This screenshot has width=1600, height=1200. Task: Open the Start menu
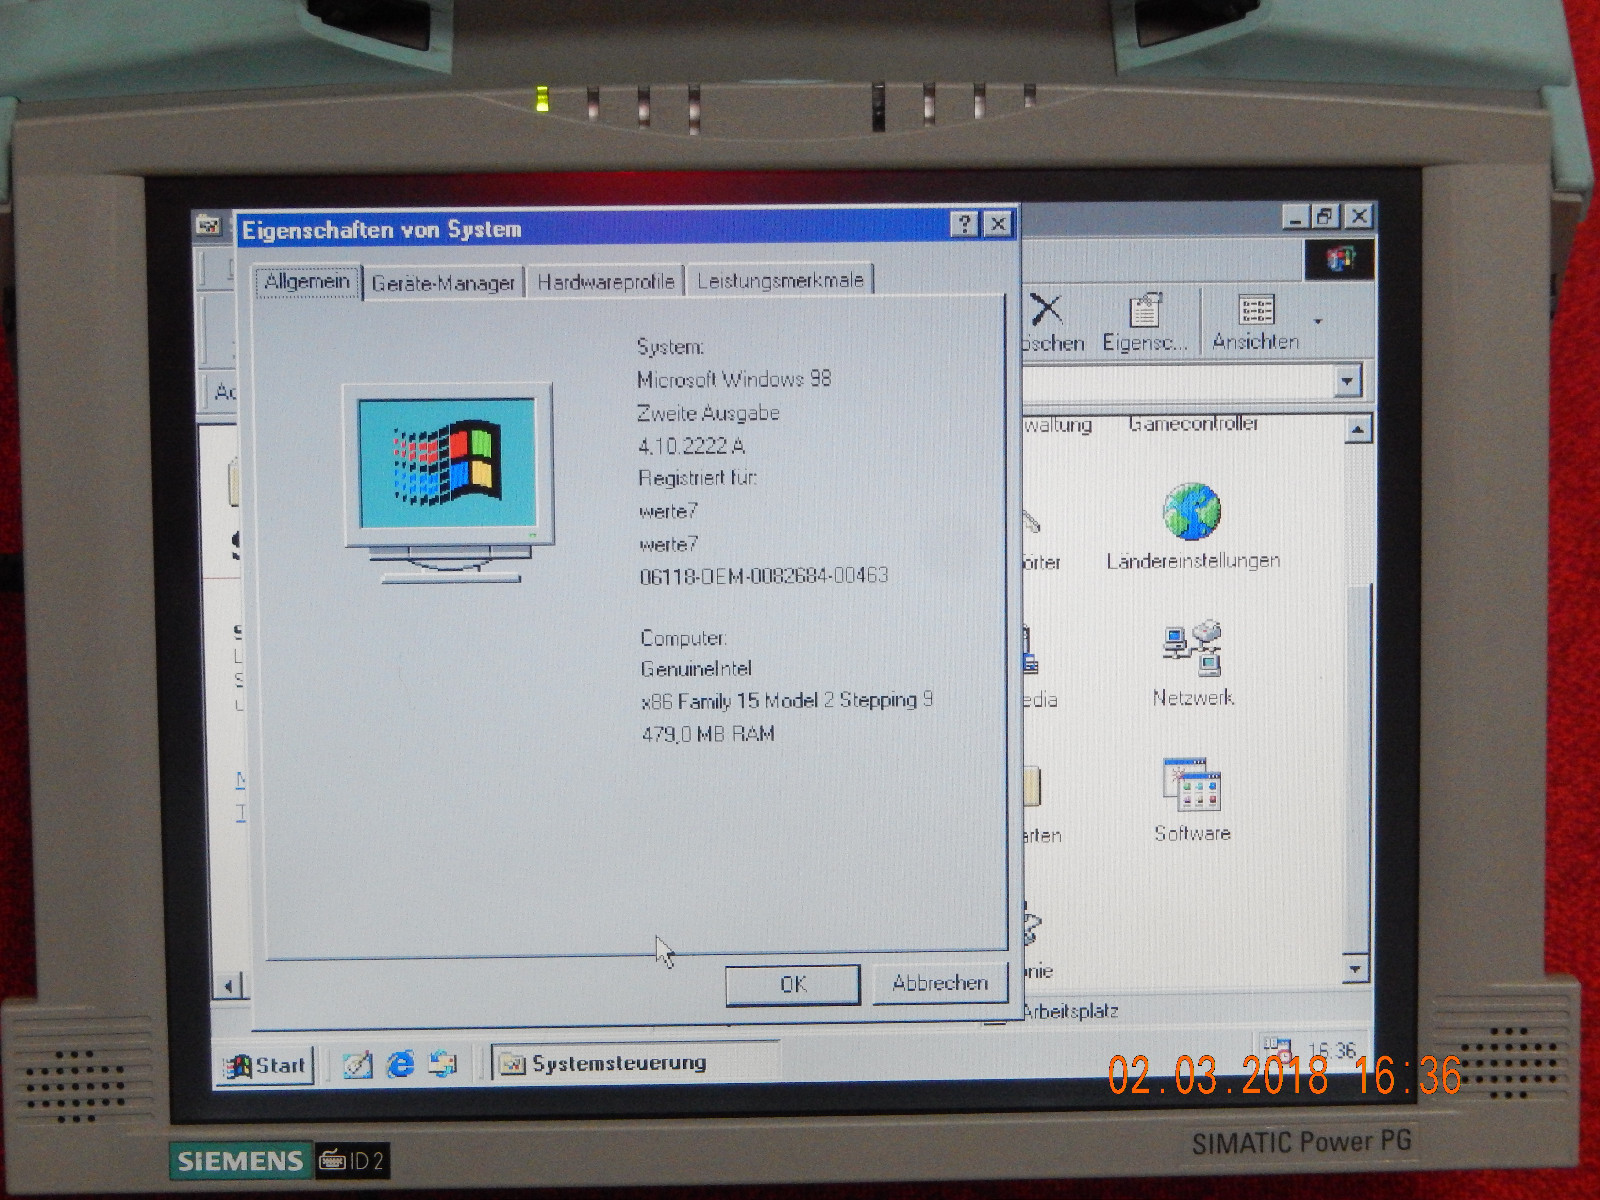(264, 1065)
